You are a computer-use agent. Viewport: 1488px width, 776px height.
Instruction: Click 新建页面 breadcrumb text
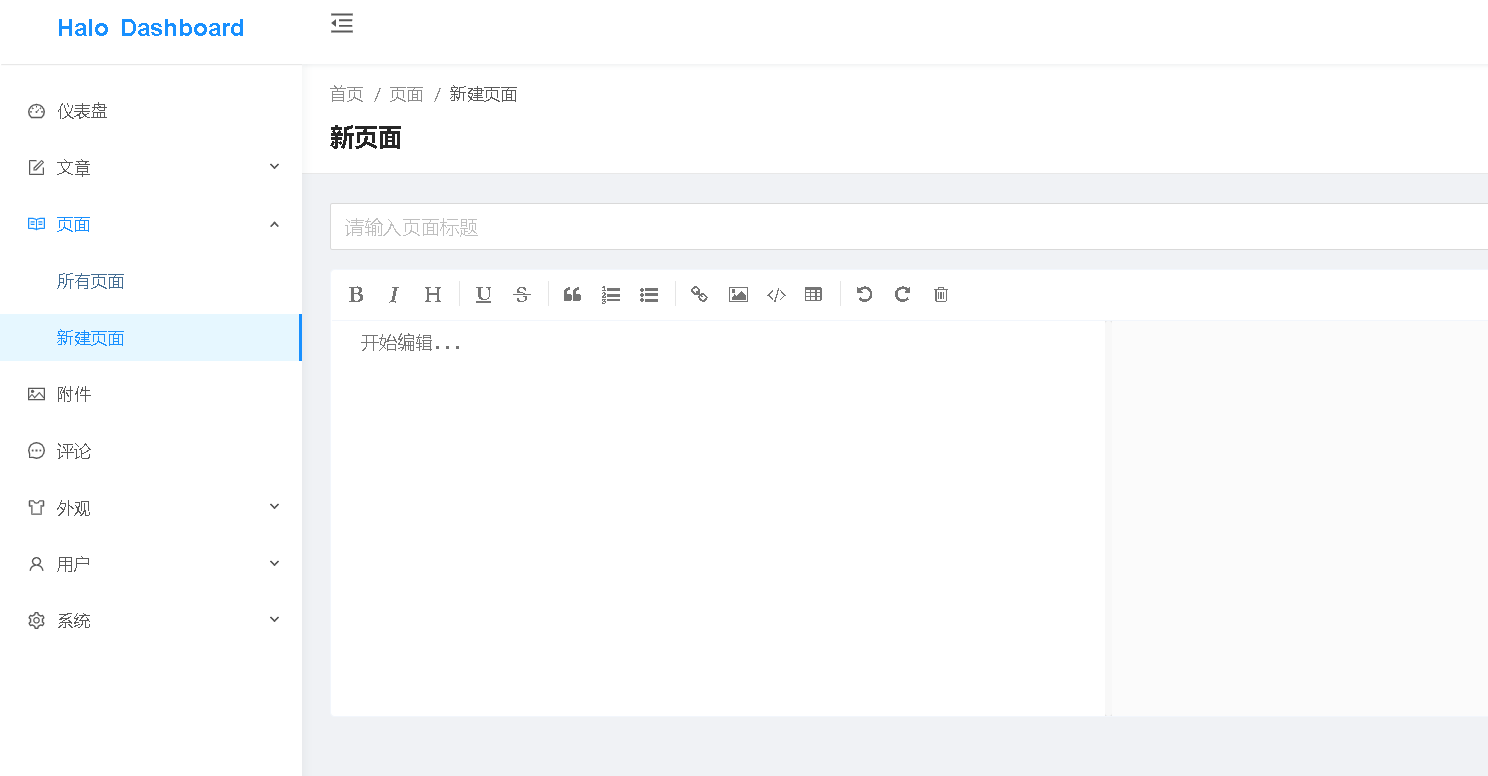coord(484,94)
